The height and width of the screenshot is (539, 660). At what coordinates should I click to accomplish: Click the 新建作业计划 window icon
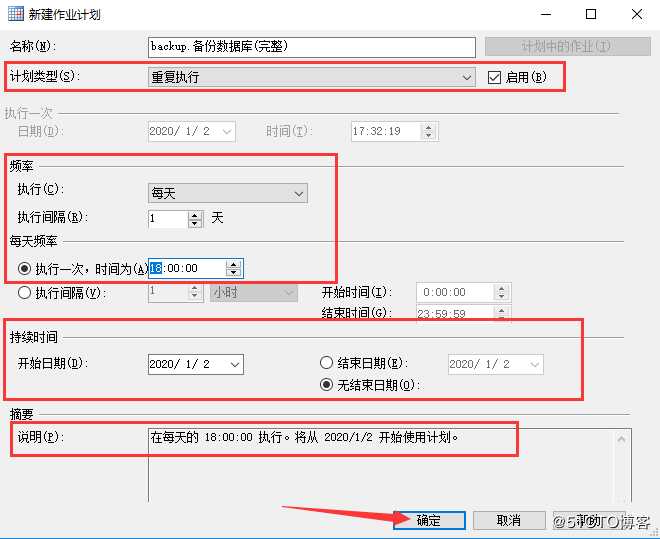pos(16,13)
